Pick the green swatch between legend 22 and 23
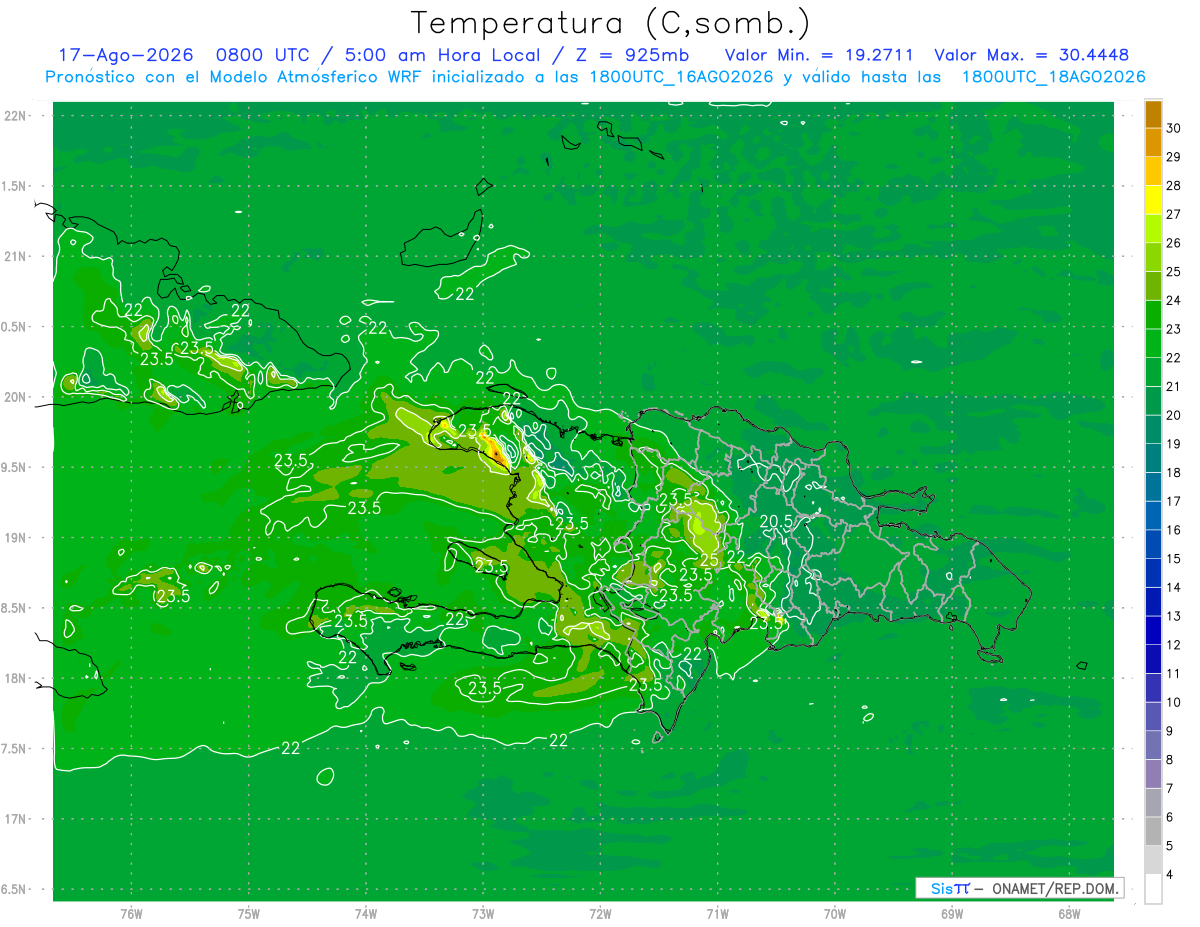This screenshot has height=927, width=1200. coord(1153,343)
